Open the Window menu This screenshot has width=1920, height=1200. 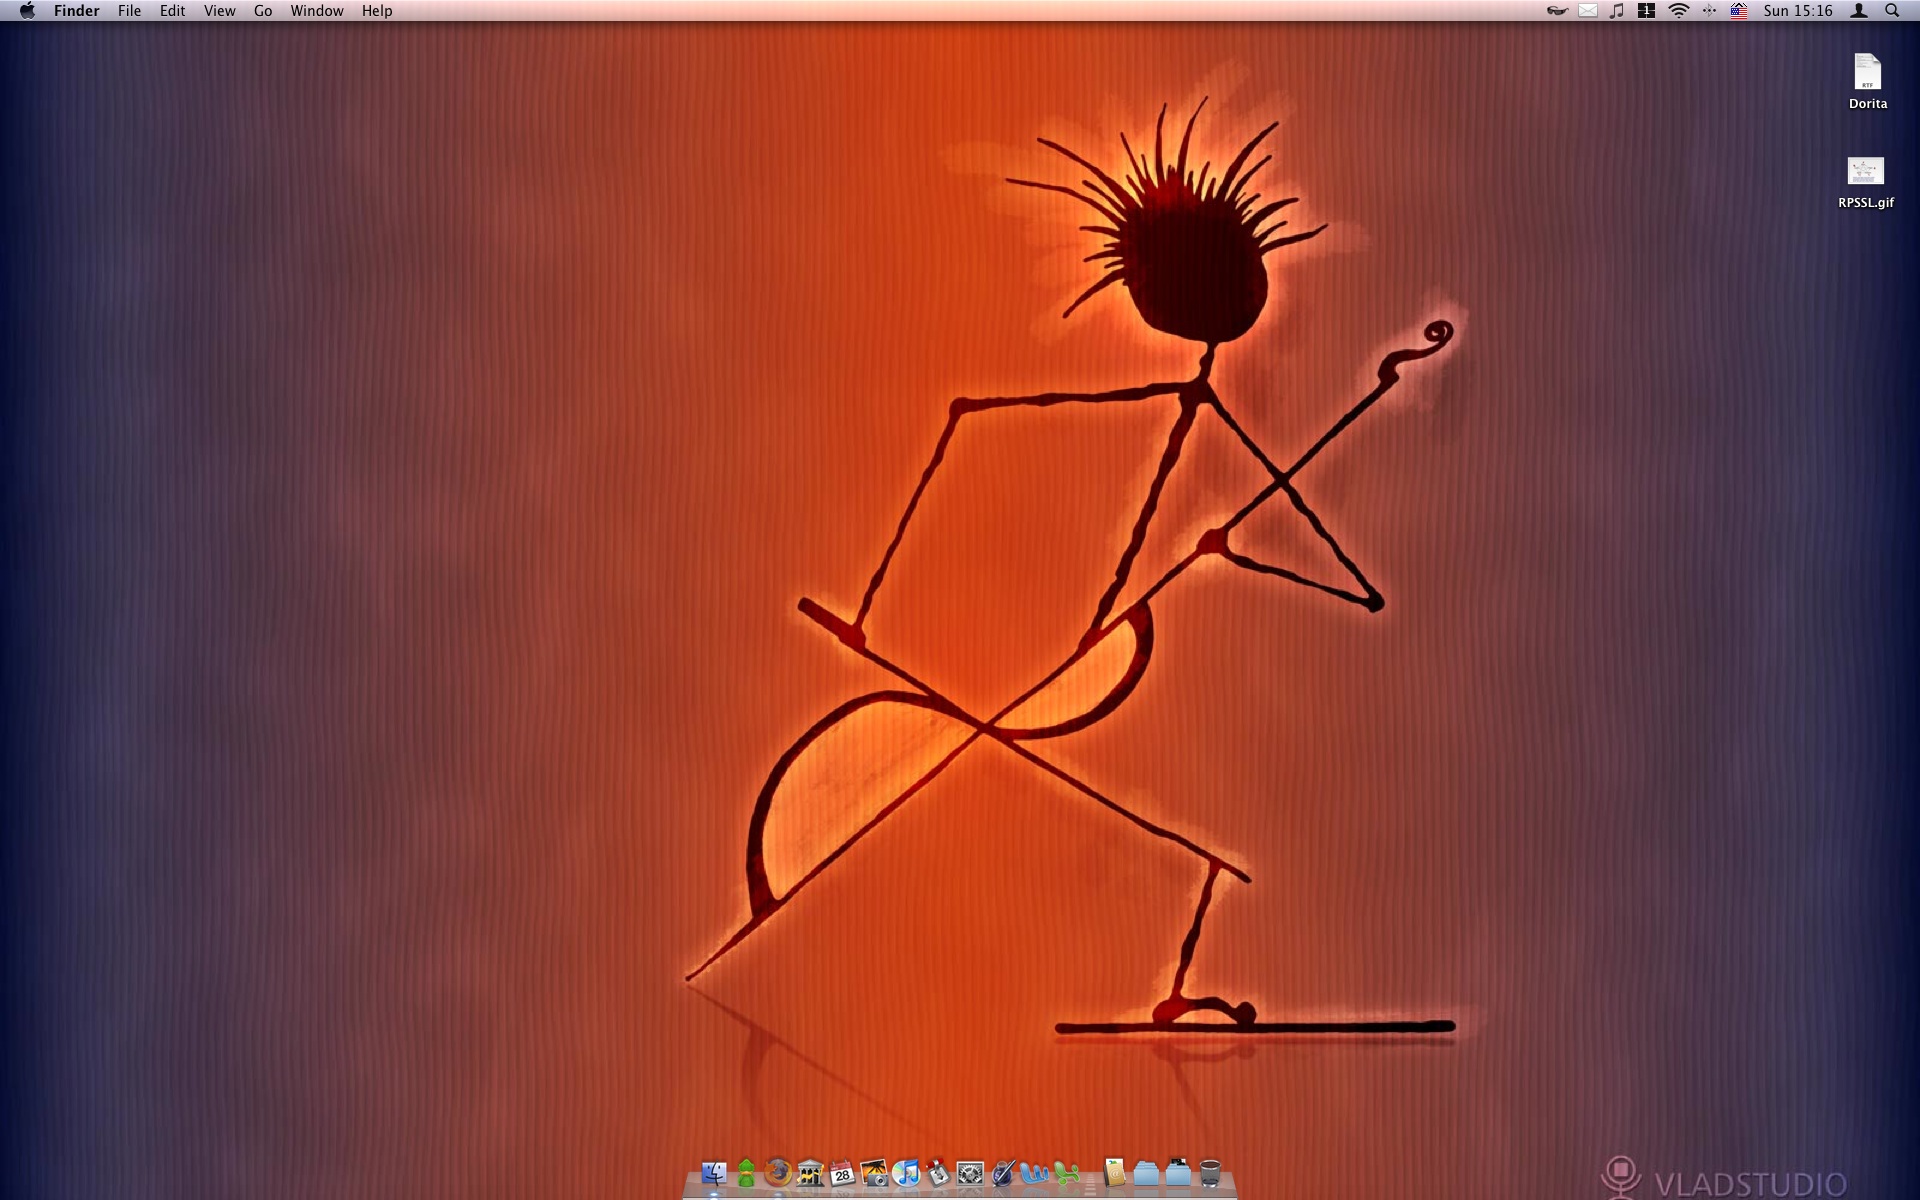click(316, 11)
